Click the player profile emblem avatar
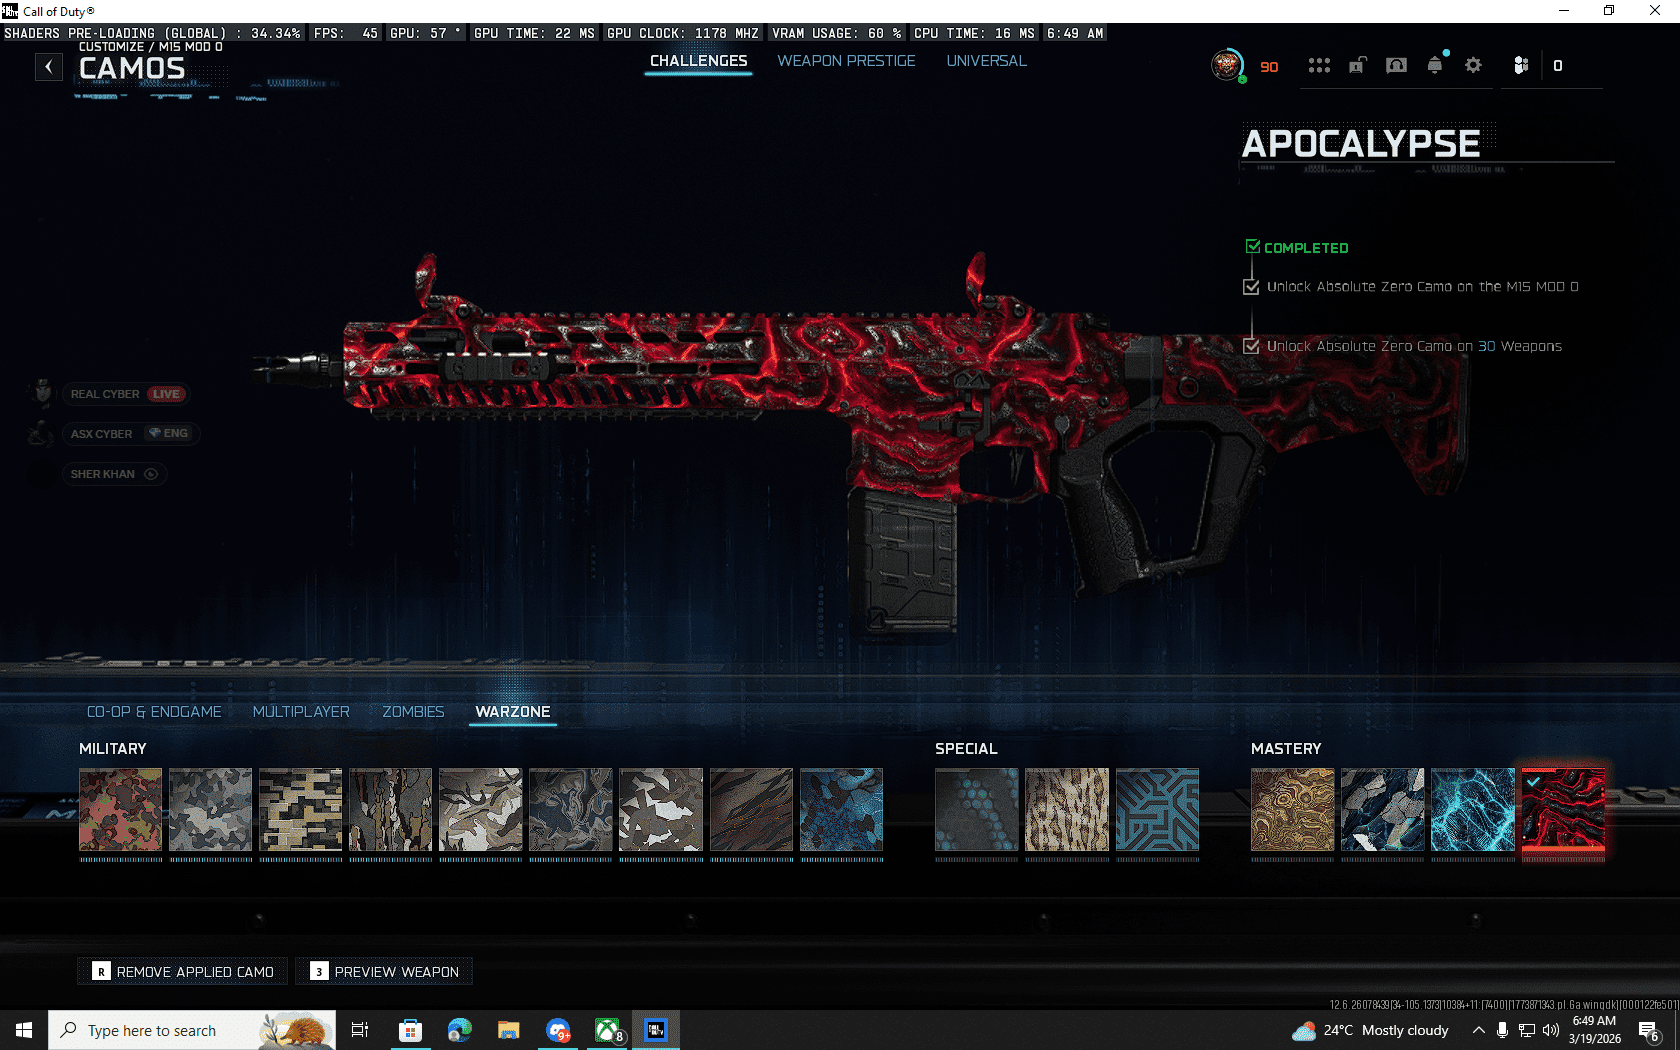Image resolution: width=1680 pixels, height=1050 pixels. pos(1227,65)
